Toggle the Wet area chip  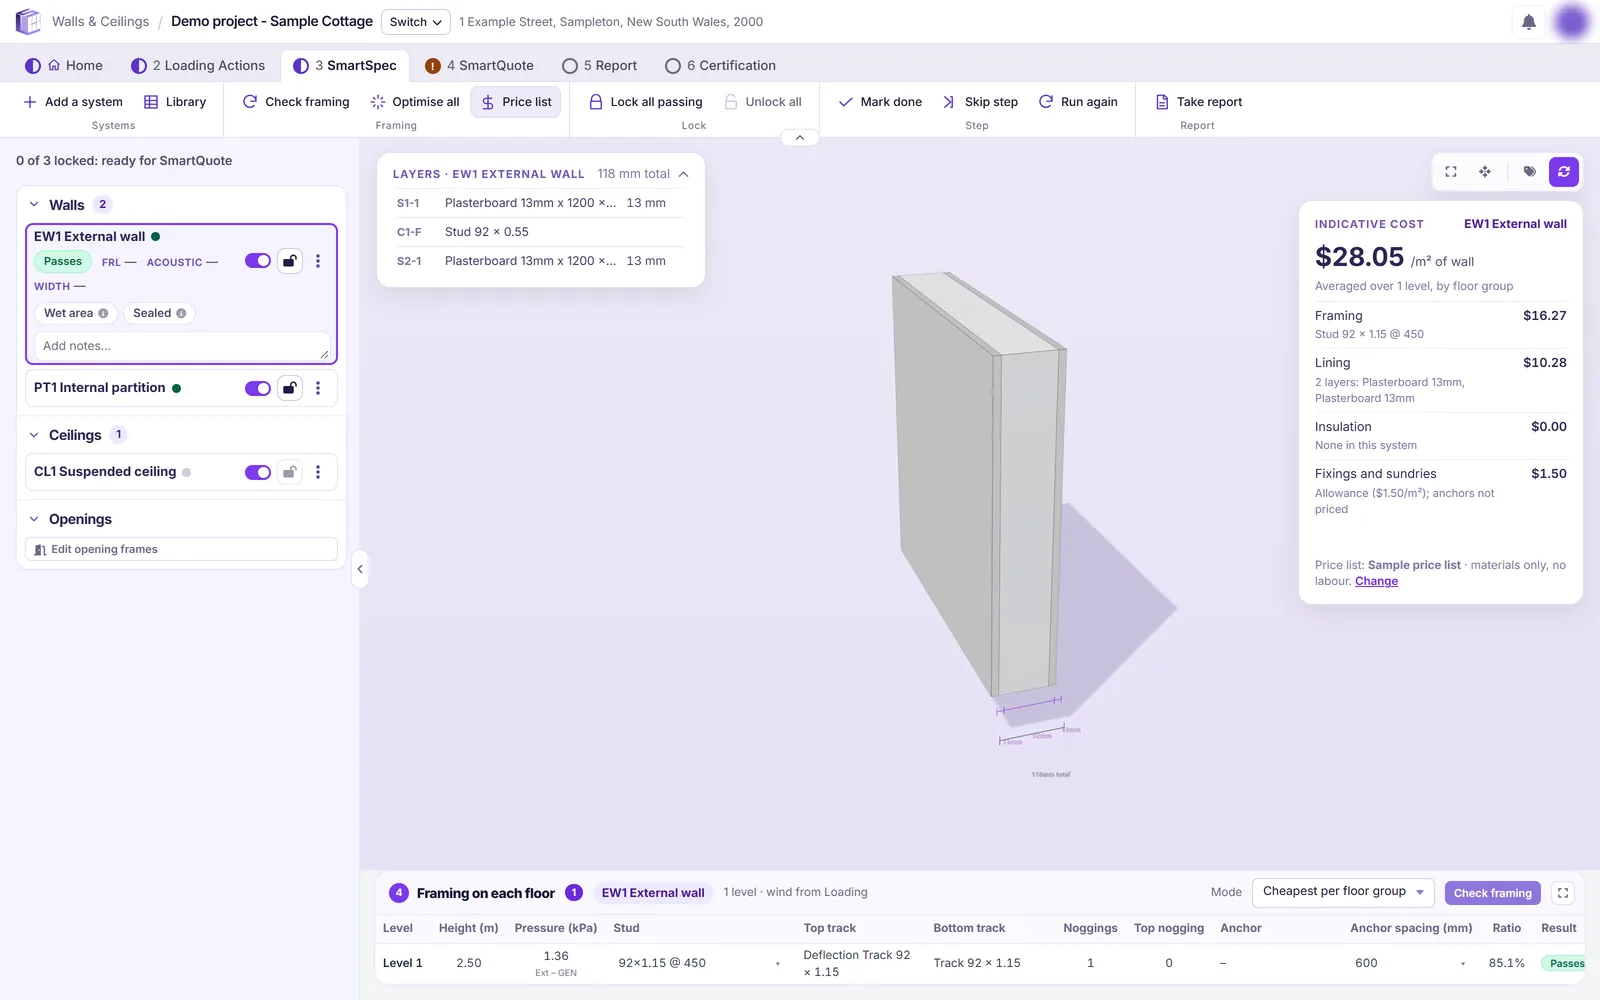pos(76,313)
